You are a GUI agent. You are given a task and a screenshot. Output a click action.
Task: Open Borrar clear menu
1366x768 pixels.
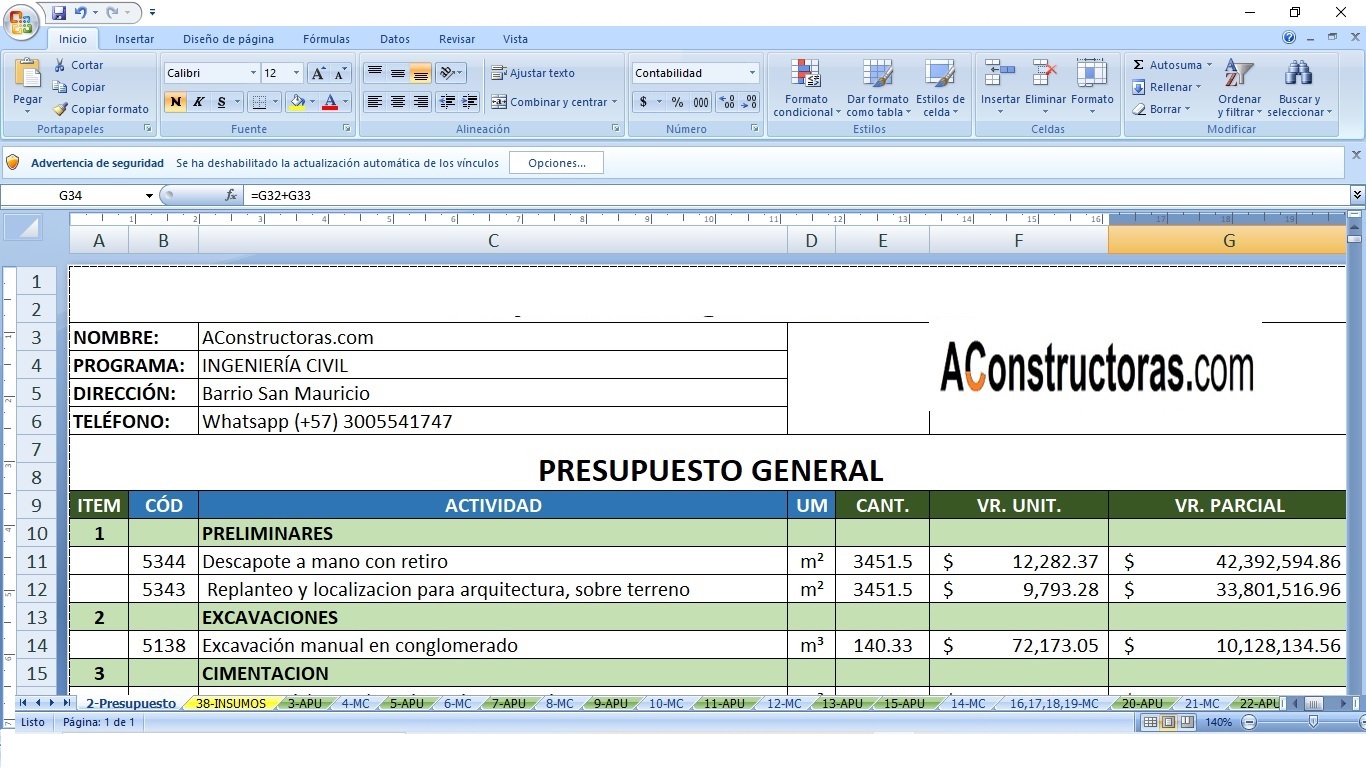(1162, 109)
